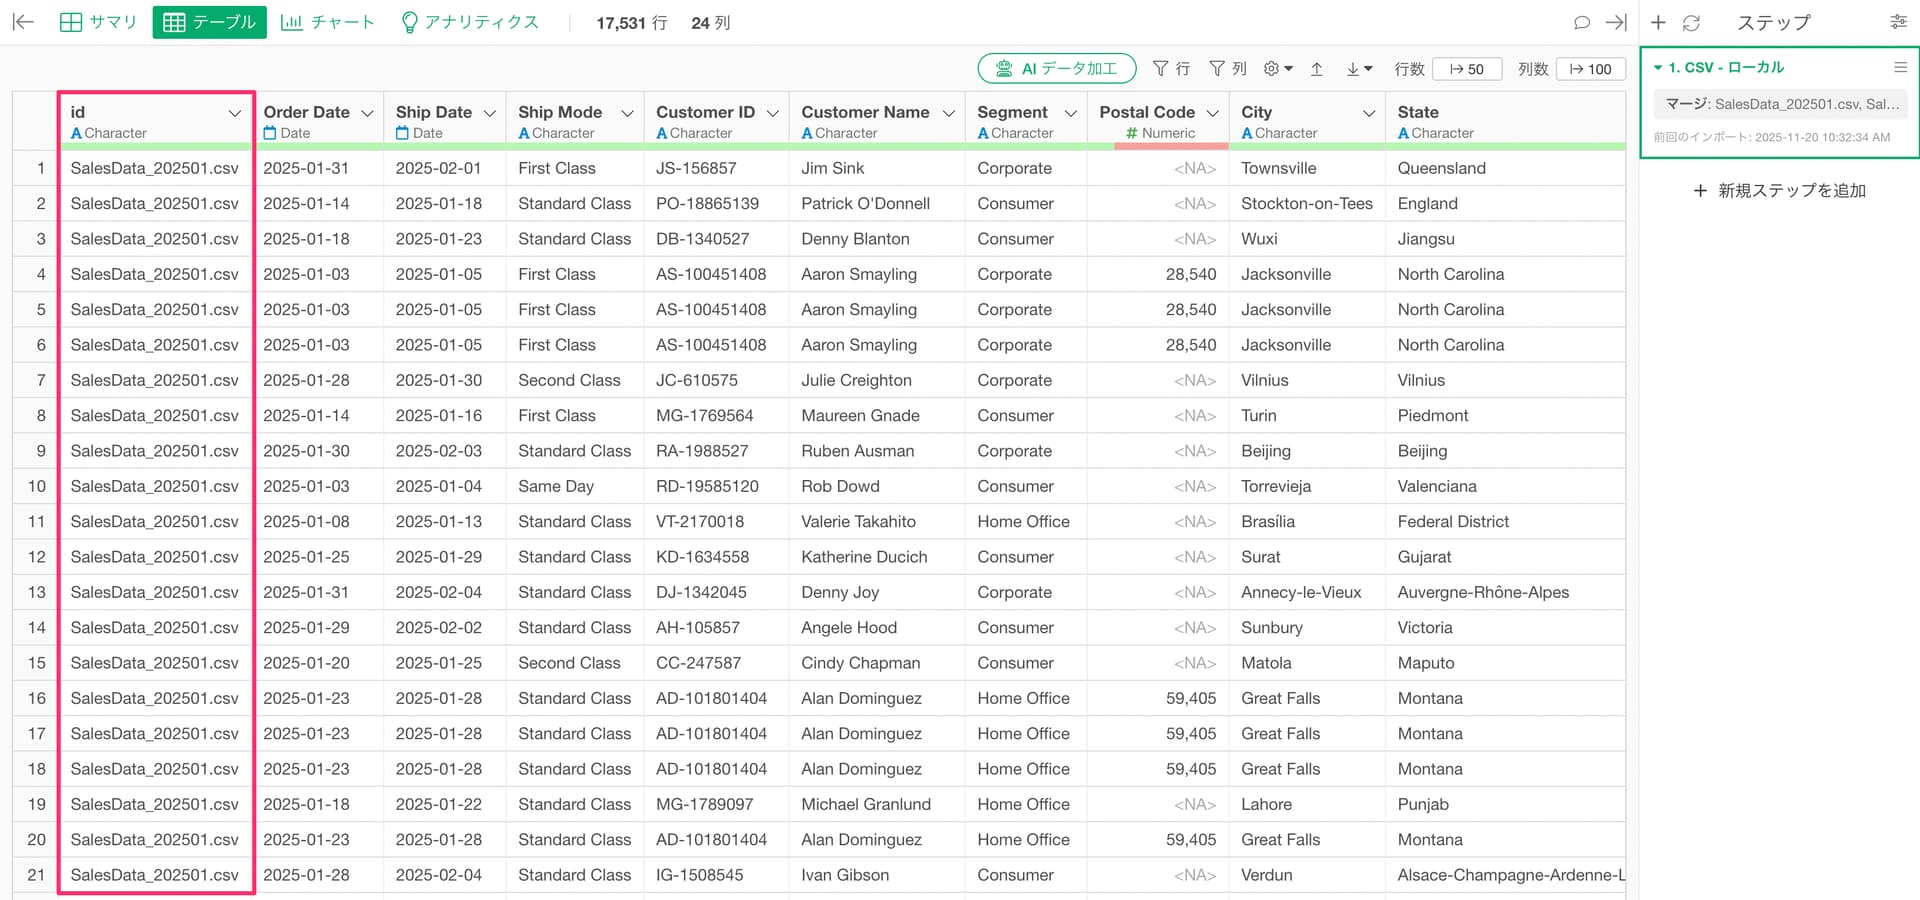Open the アナリティクス tab

point(469,22)
